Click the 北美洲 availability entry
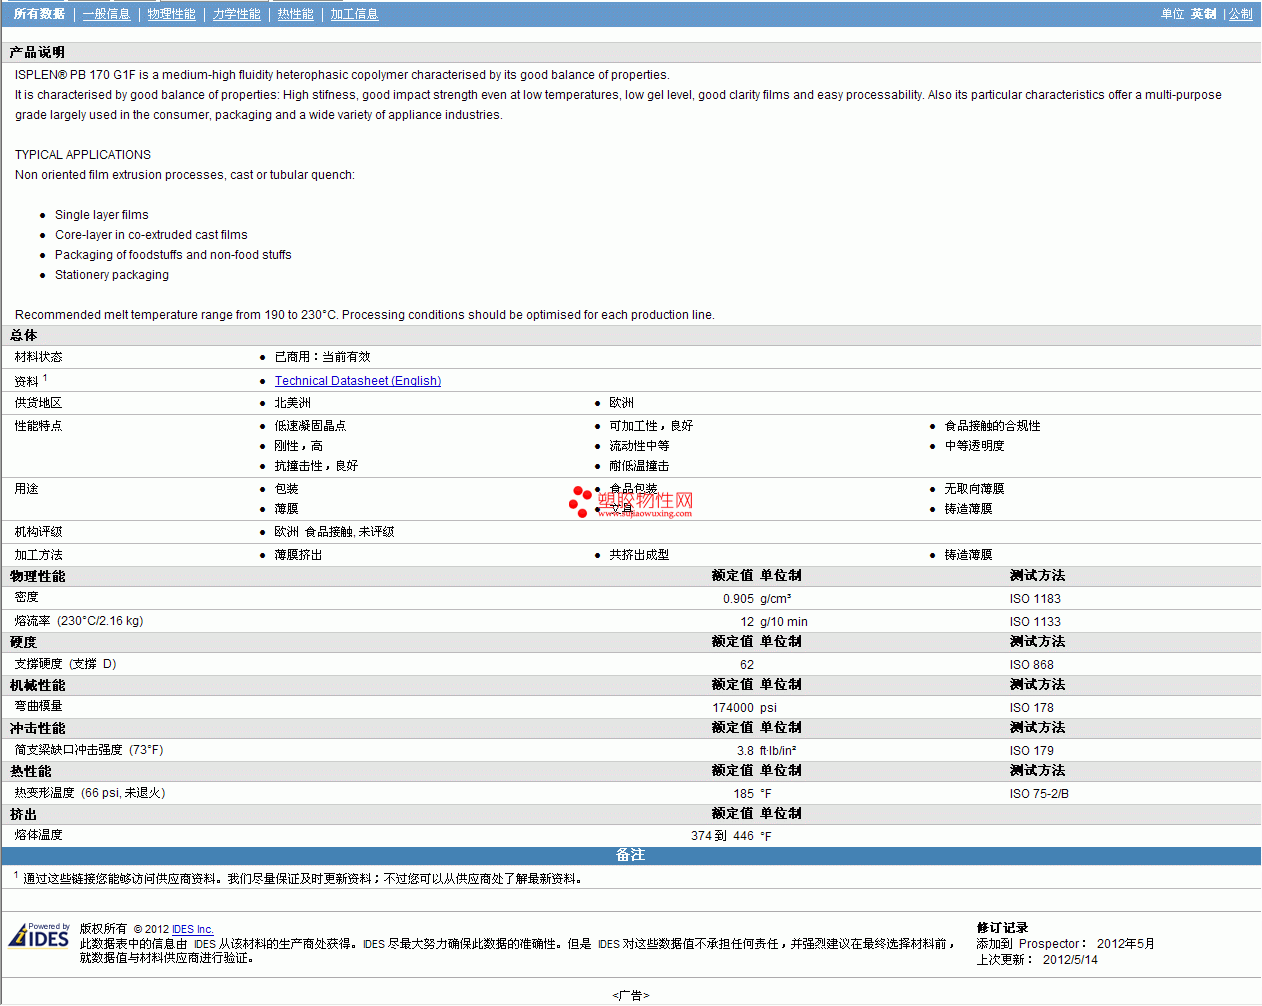 292,403
